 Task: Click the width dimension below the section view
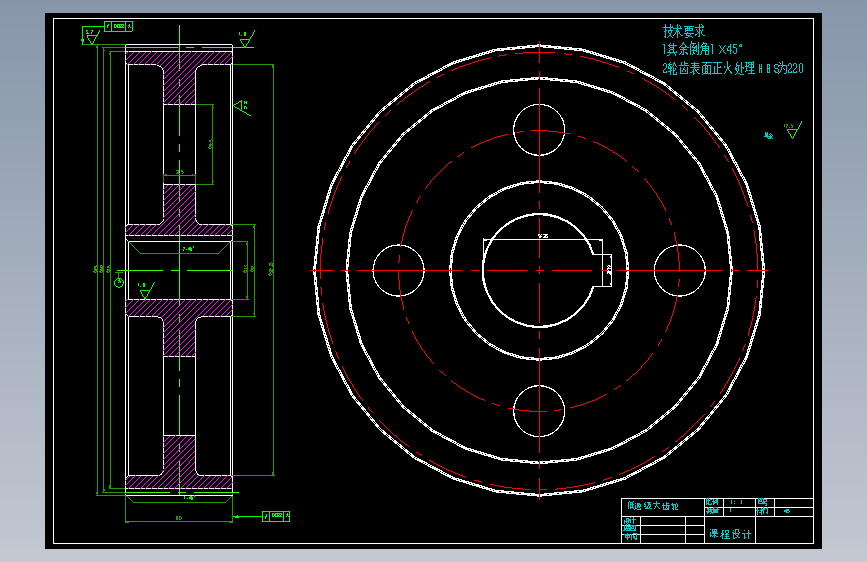point(179,518)
